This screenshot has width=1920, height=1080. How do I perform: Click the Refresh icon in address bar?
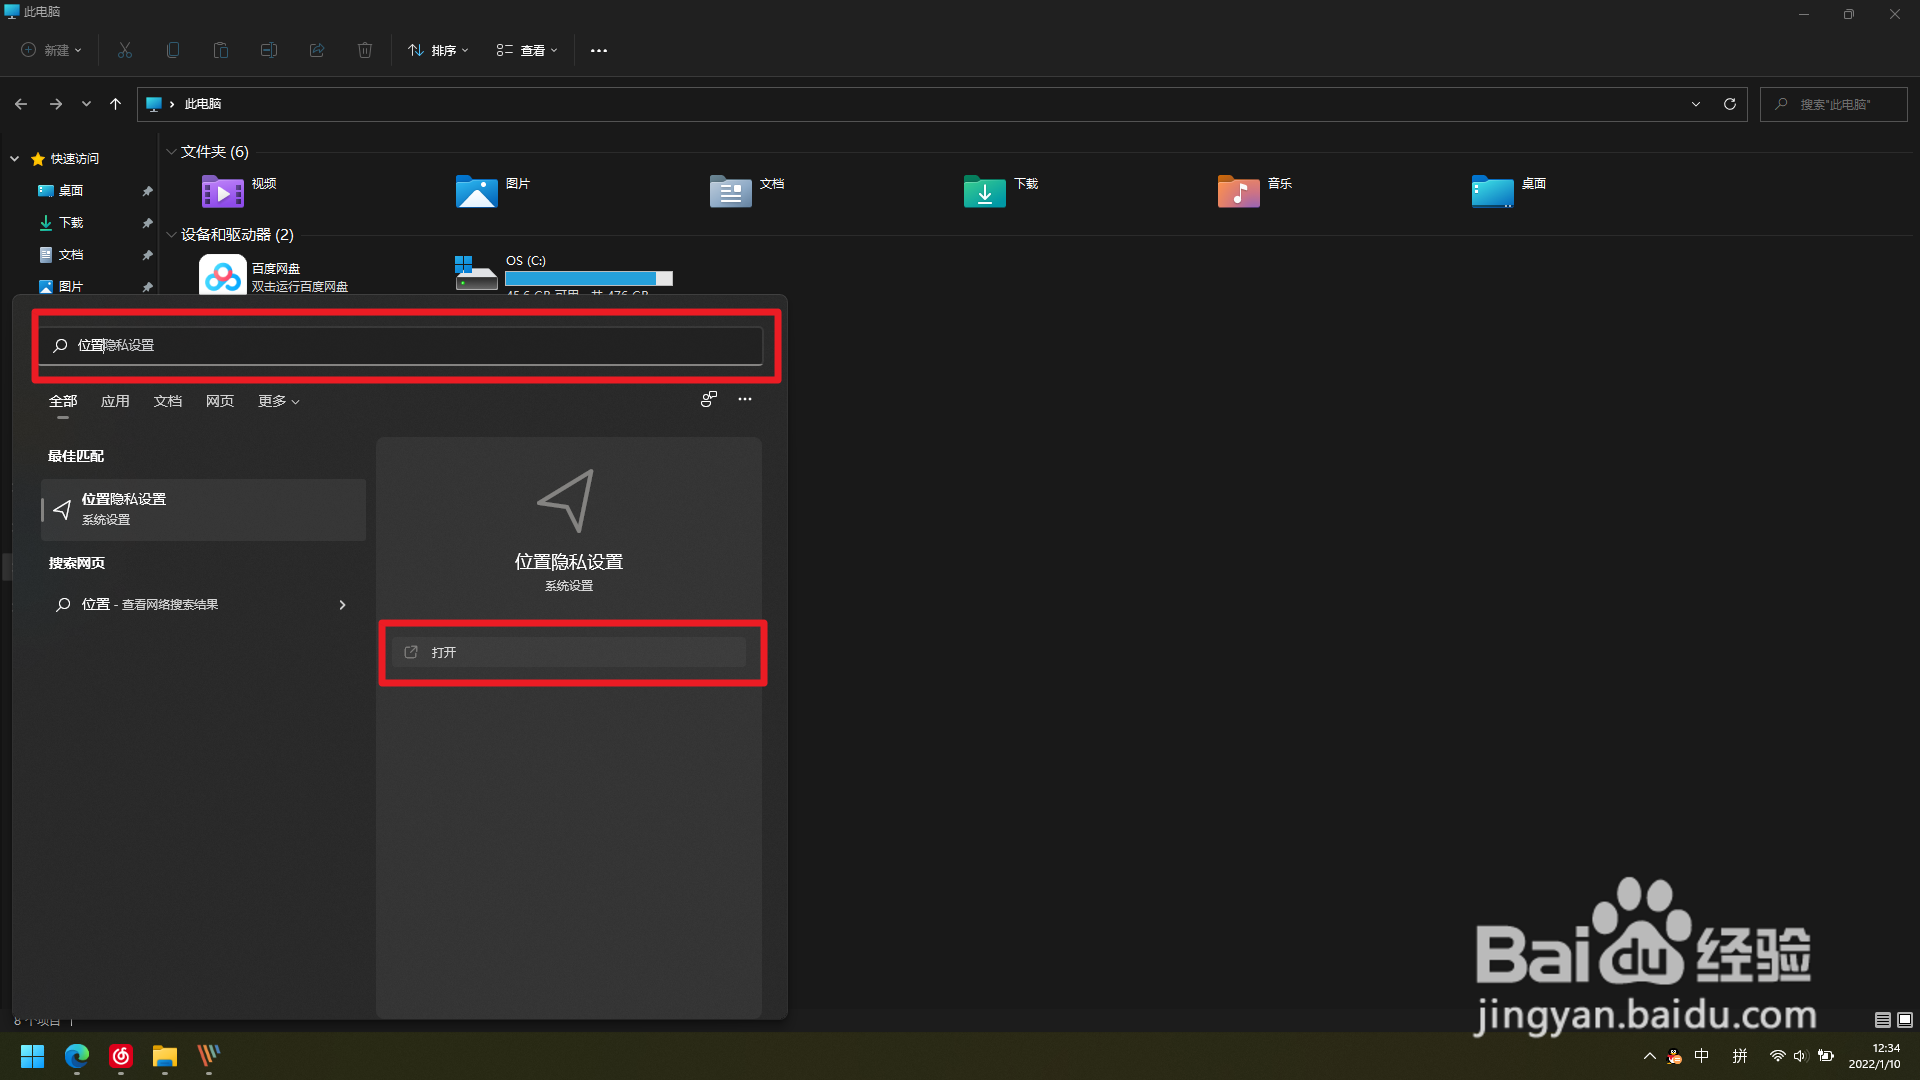coord(1729,104)
